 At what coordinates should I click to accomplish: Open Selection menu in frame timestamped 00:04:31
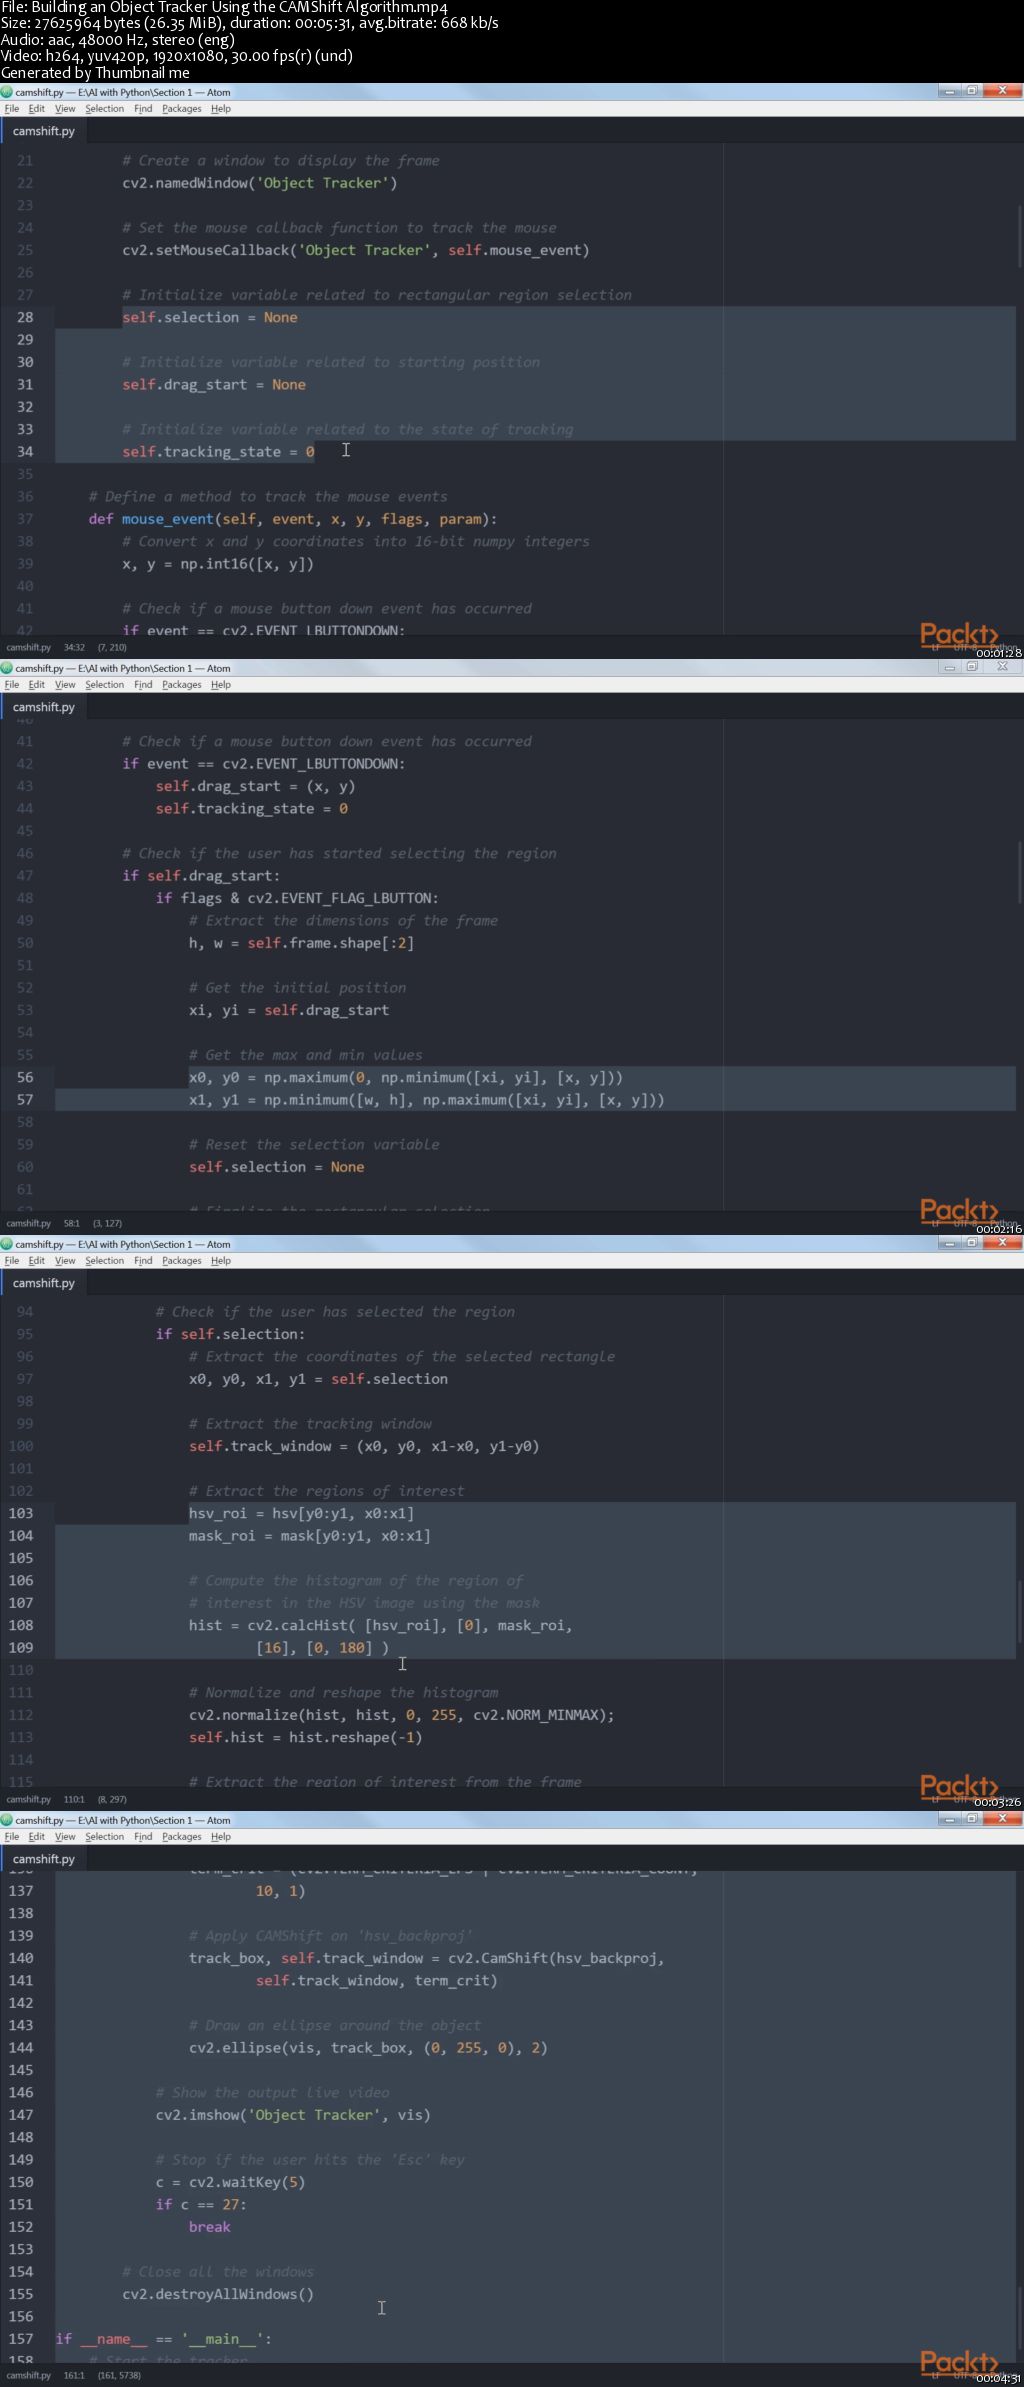pyautogui.click(x=105, y=1837)
